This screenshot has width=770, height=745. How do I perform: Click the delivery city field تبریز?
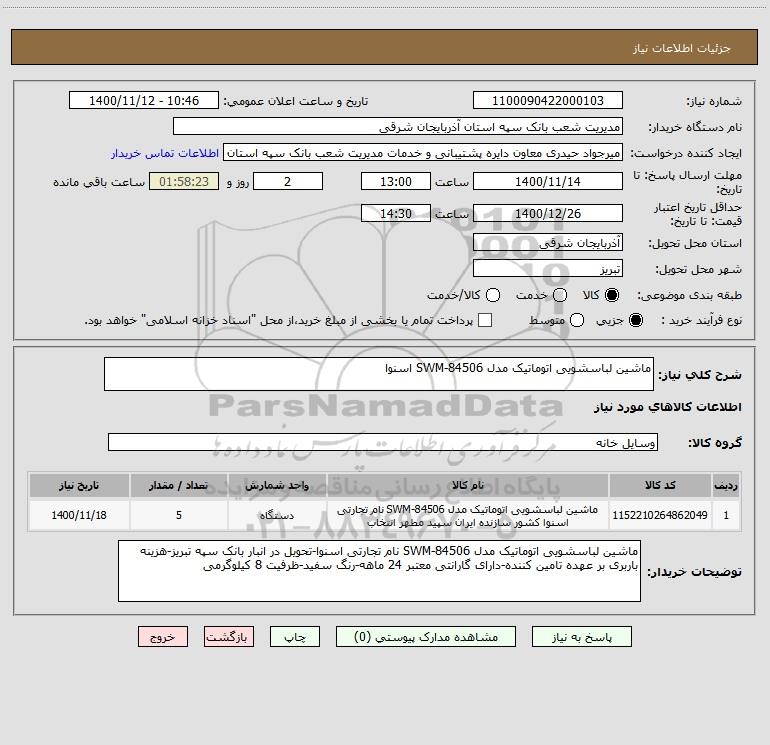548,268
